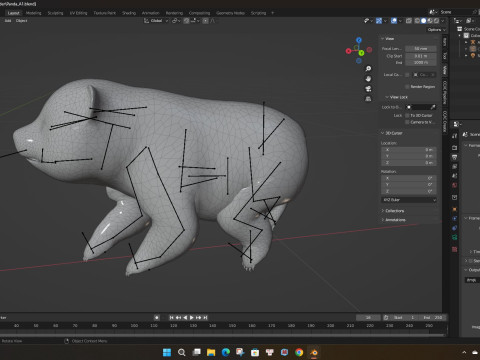Image resolution: width=480 pixels, height=360 pixels.
Task: Open the orange Object properties tab icon
Action: point(455,209)
